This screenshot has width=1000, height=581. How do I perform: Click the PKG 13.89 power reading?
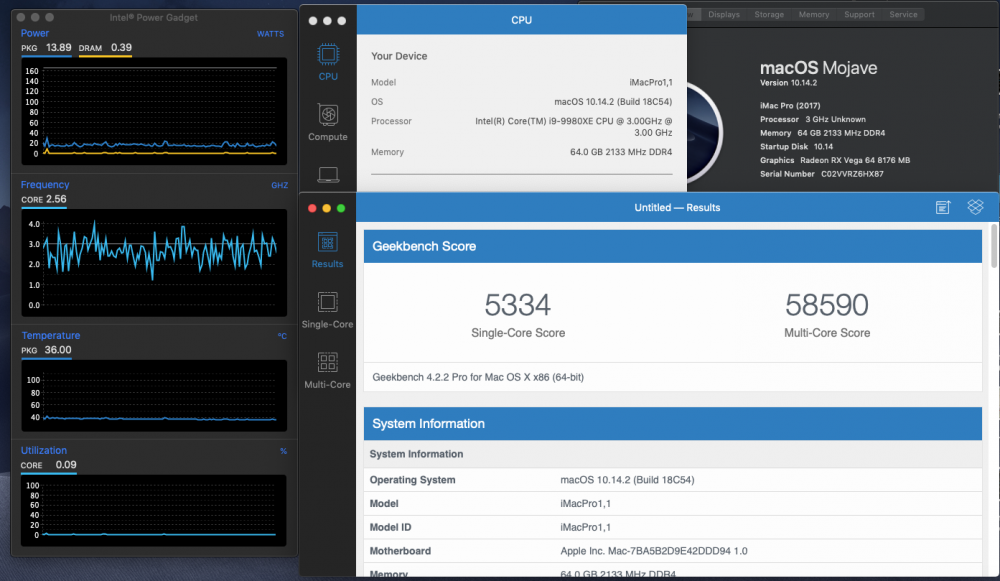46,48
